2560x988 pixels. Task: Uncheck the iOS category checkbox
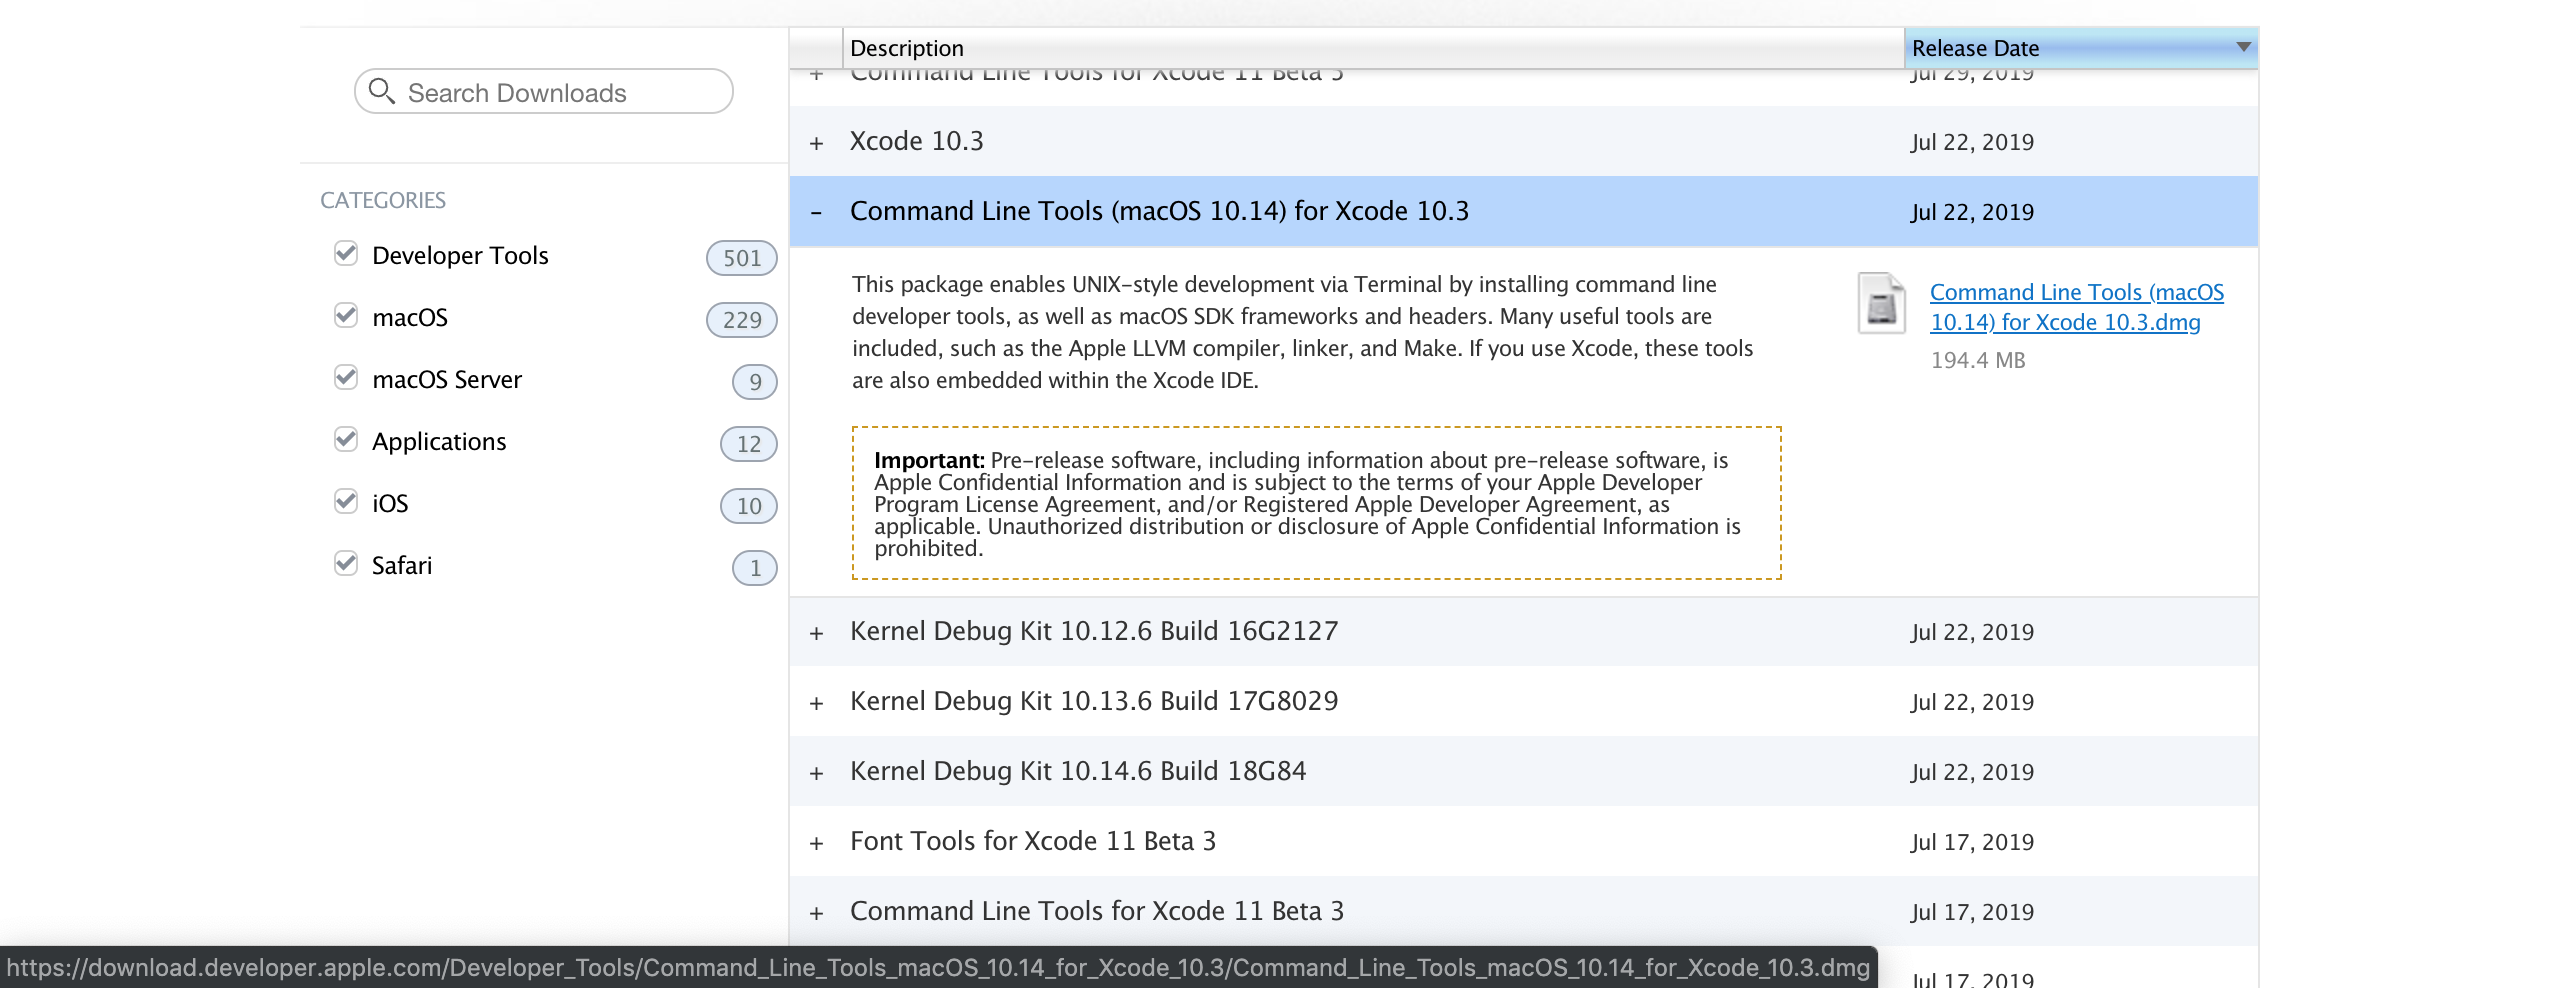pos(346,502)
